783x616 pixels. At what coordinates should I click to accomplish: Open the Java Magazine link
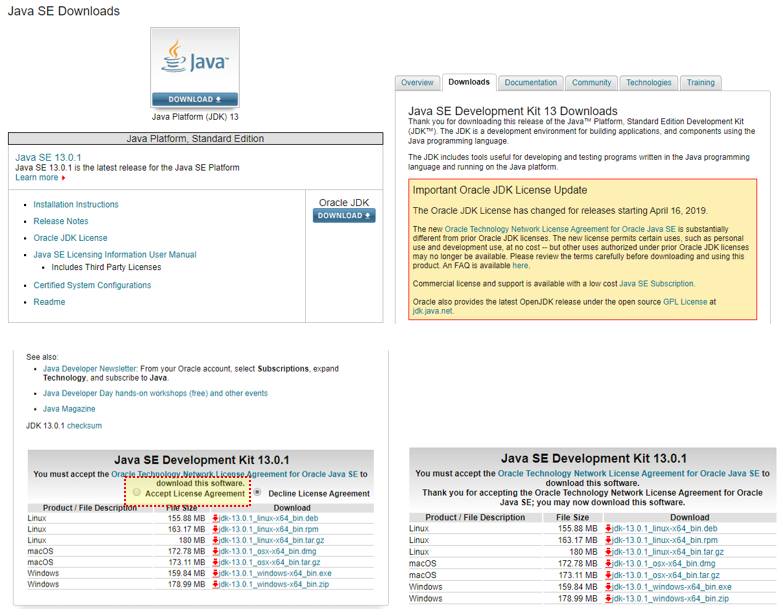pyautogui.click(x=69, y=409)
